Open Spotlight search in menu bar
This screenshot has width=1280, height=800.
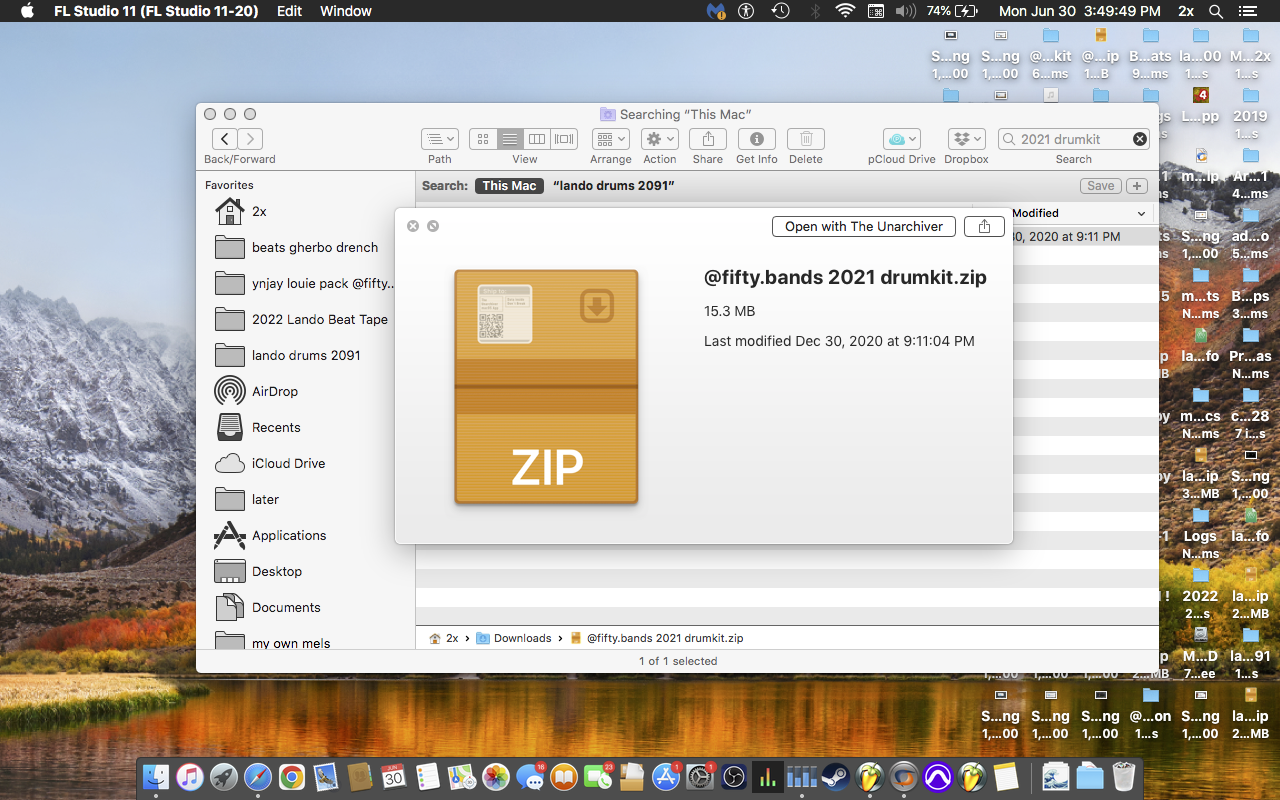[1216, 11]
